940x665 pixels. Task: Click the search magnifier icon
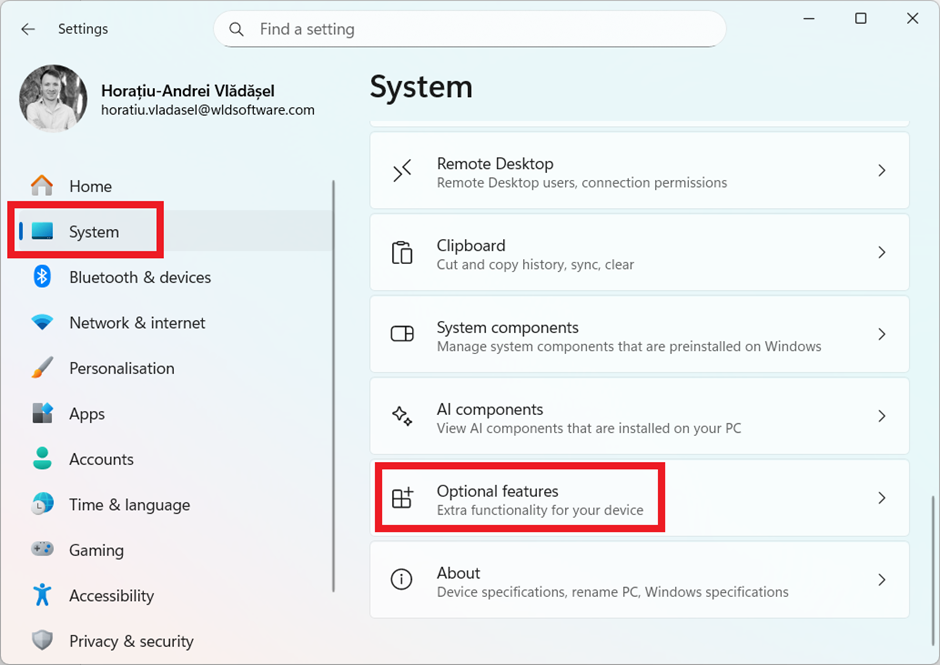[x=237, y=29]
